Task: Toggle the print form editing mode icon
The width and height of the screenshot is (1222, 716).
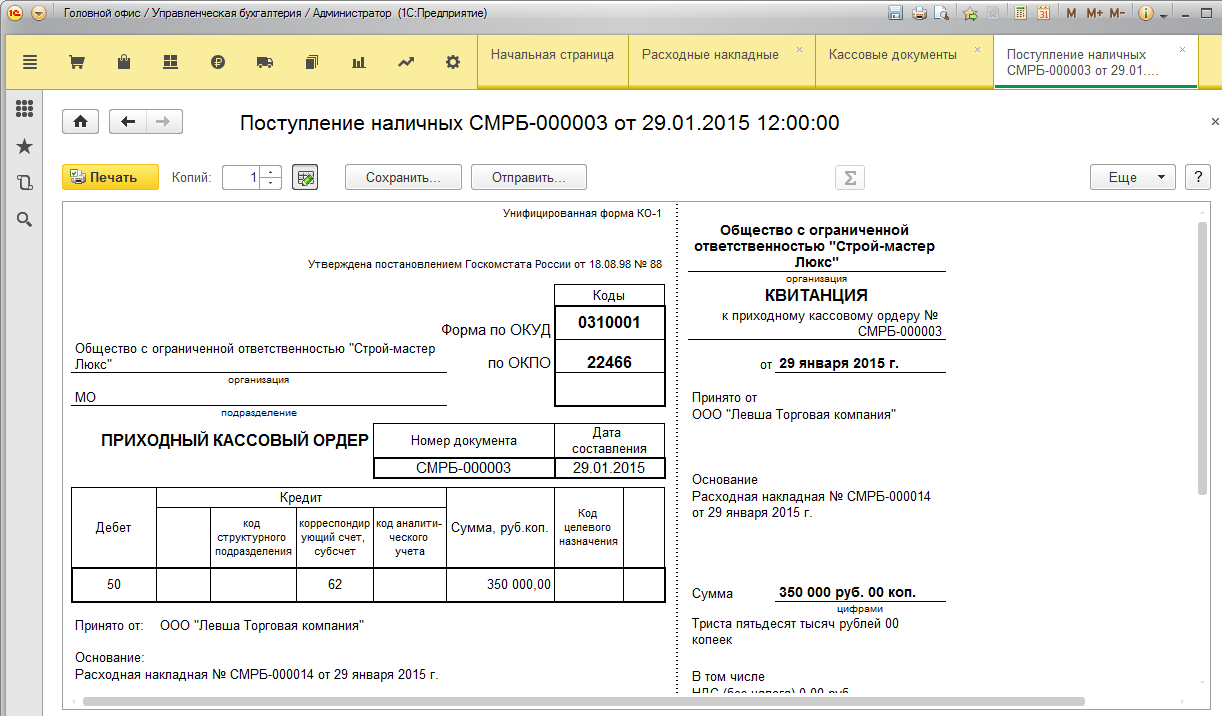Action: coord(305,177)
